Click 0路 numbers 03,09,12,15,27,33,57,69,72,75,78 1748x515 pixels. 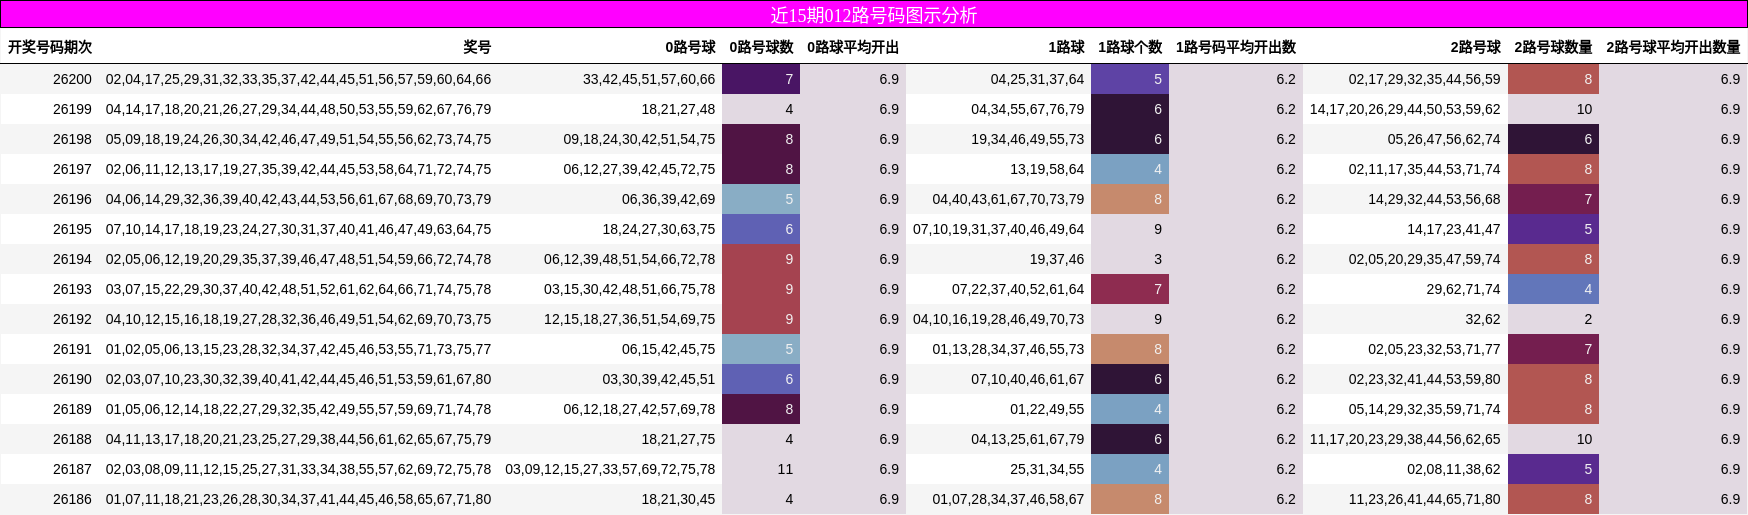610,469
